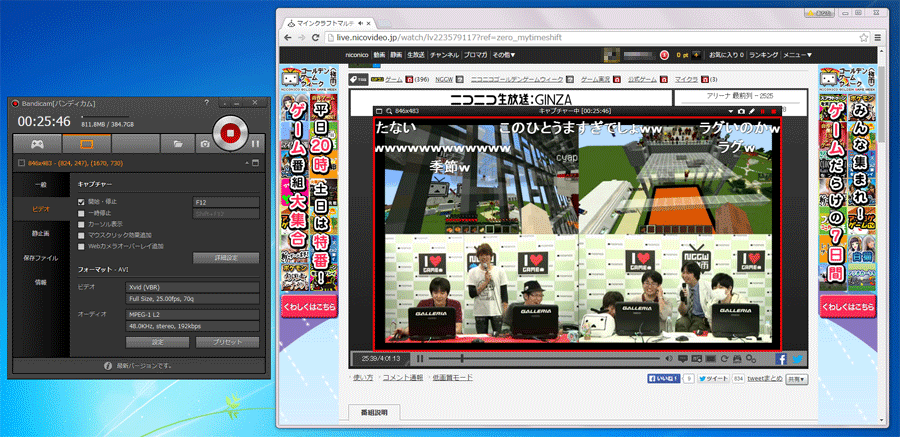Open Bandicam output folder icon
Image resolution: width=900 pixels, height=437 pixels.
tap(179, 144)
